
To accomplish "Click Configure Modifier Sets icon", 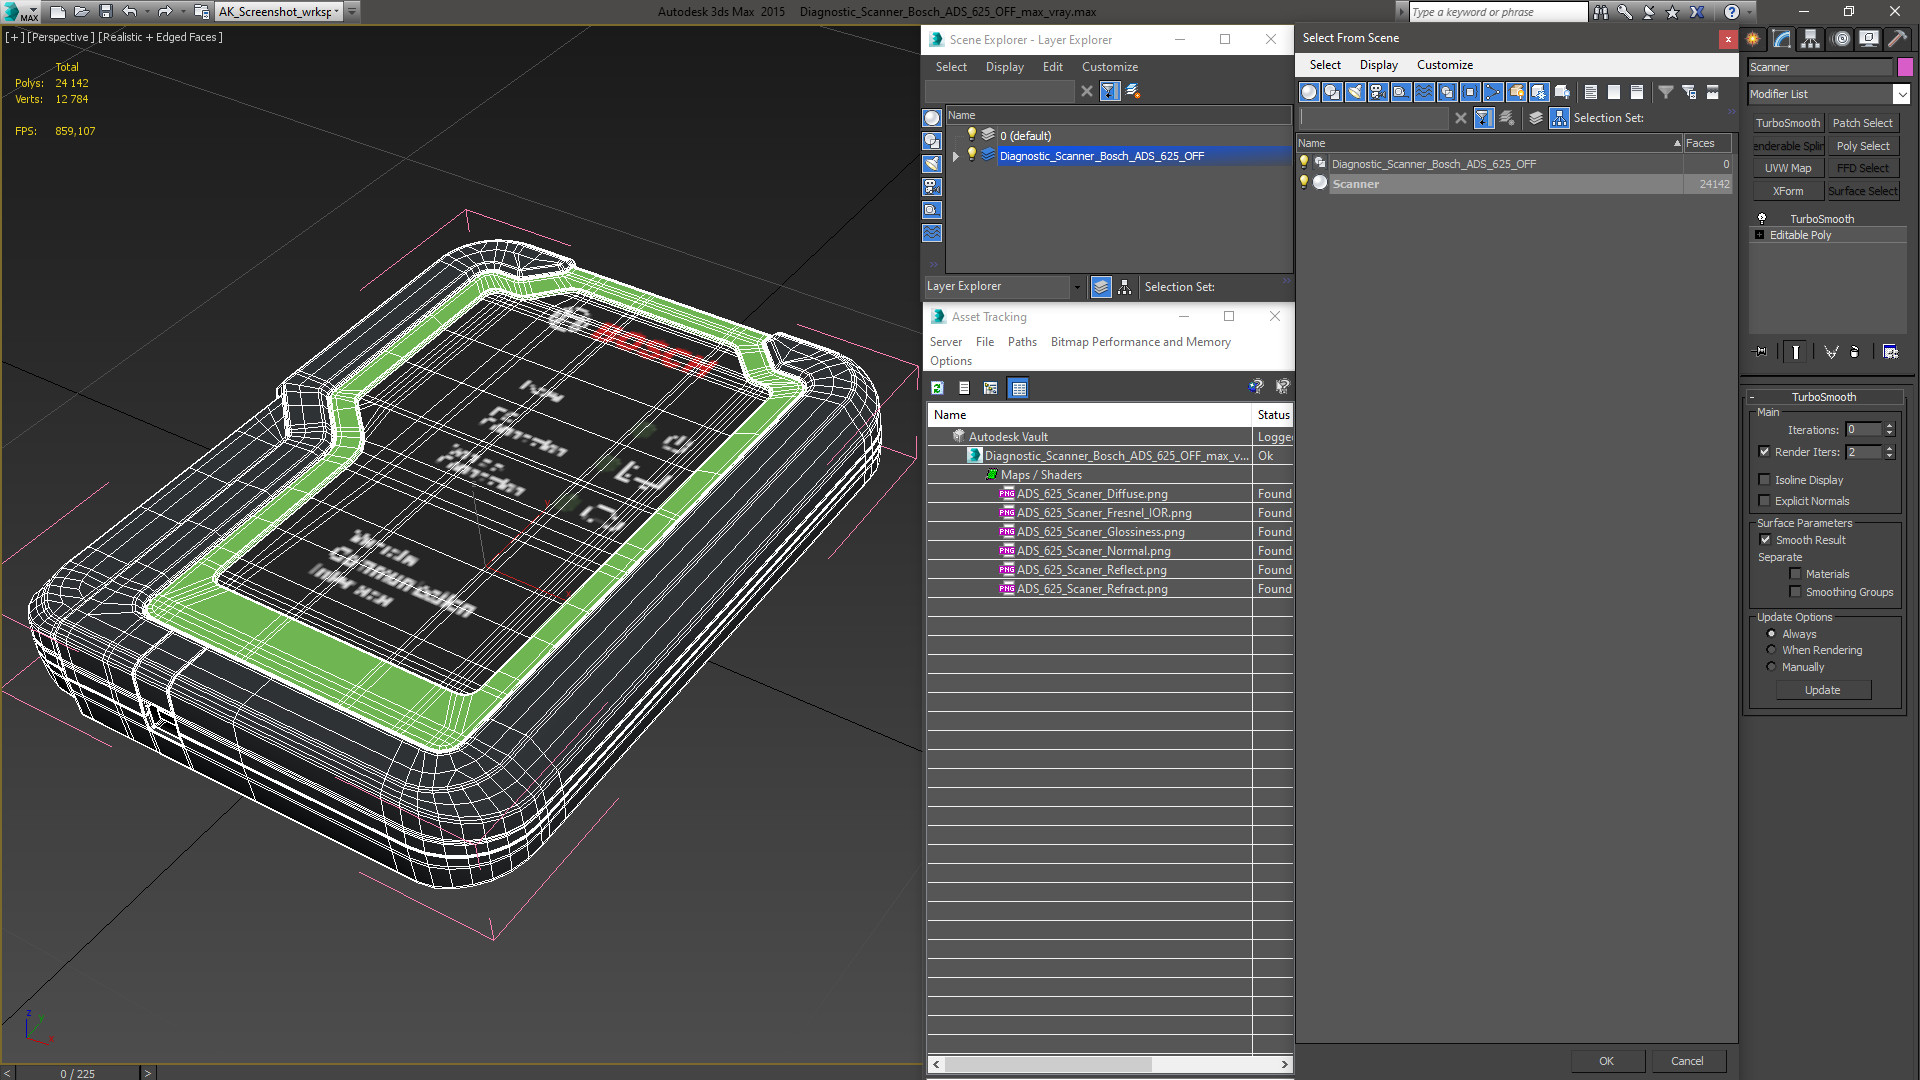I will tap(1890, 352).
